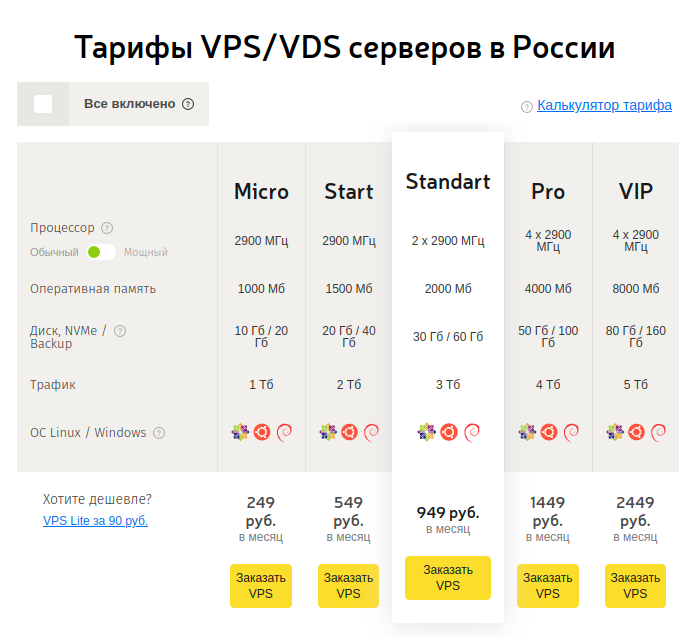Click the "30 Гб / 60 Гб" disk value
Viewport: 696px width, 637px height.
point(448,336)
